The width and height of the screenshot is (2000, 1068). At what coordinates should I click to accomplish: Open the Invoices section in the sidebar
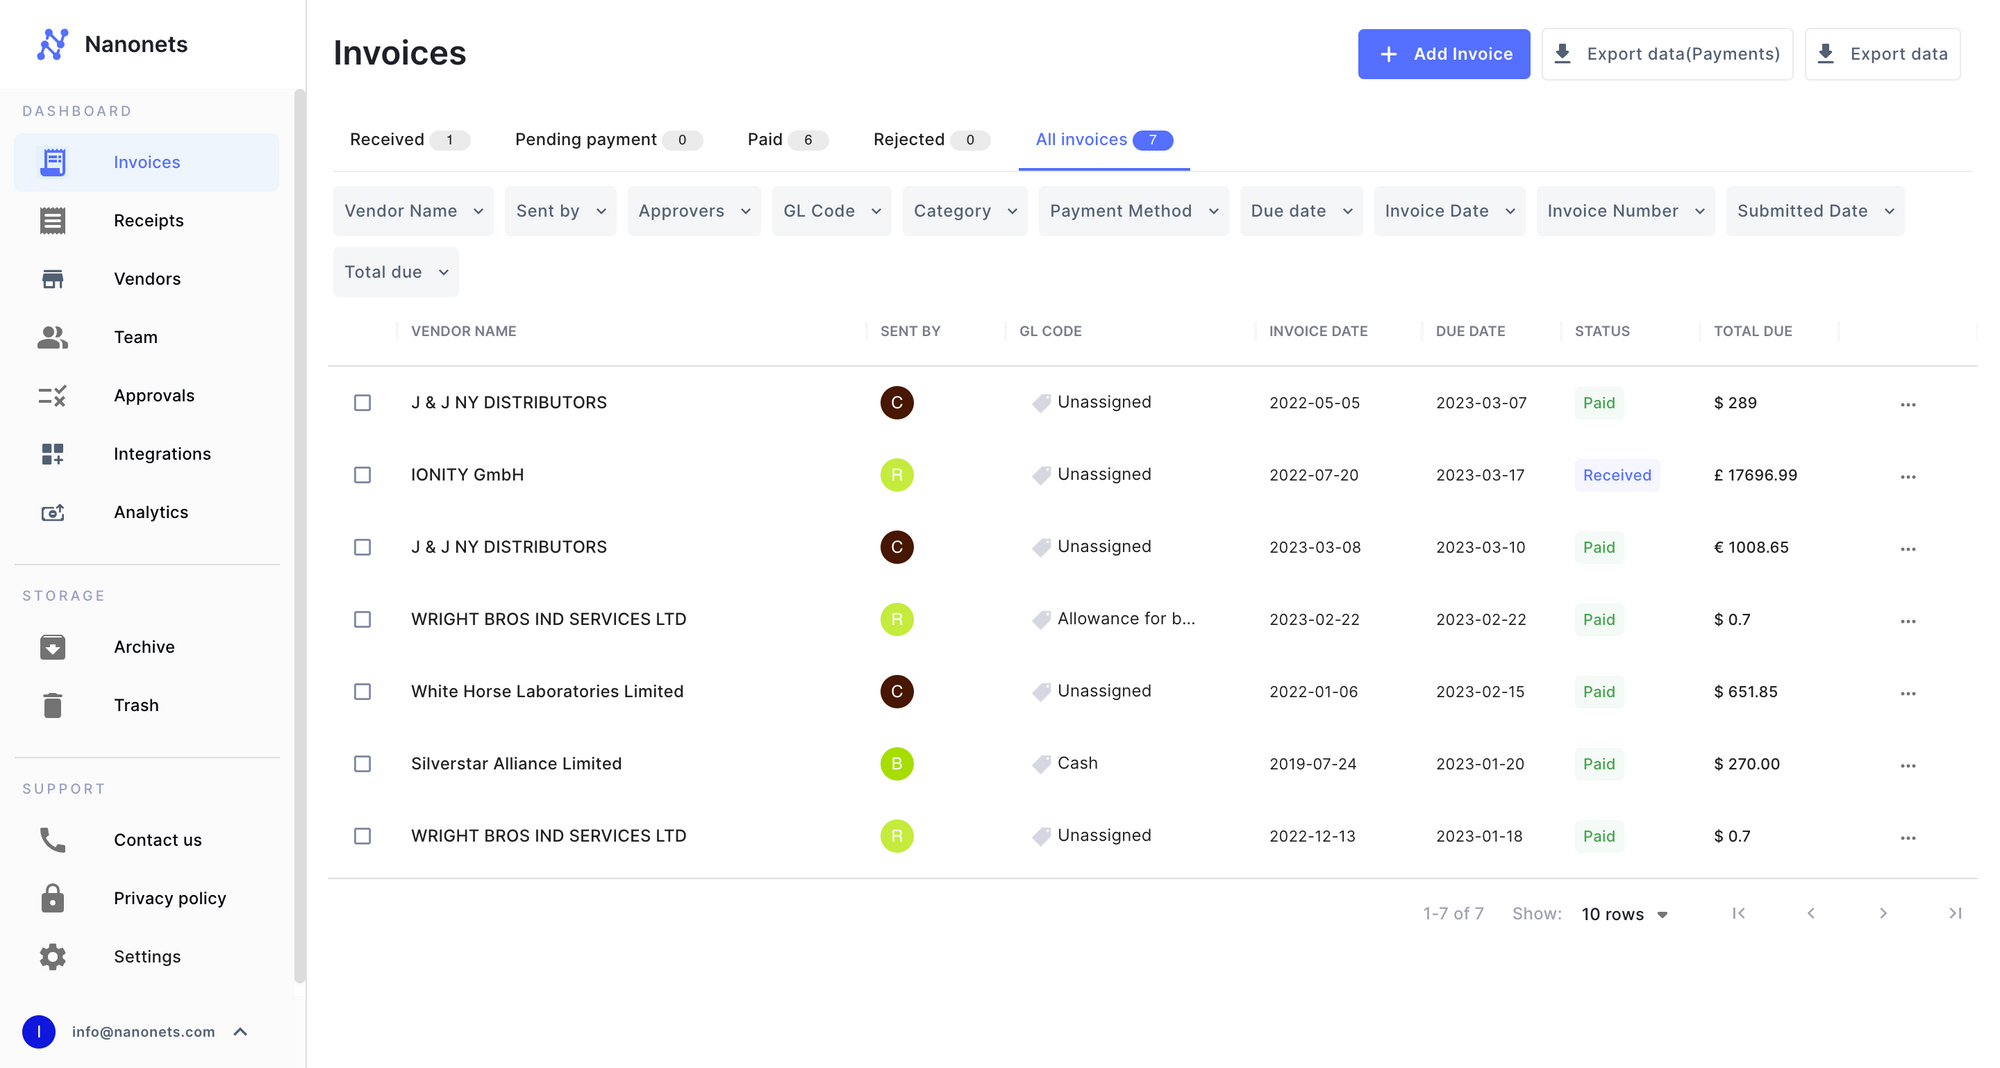point(146,162)
